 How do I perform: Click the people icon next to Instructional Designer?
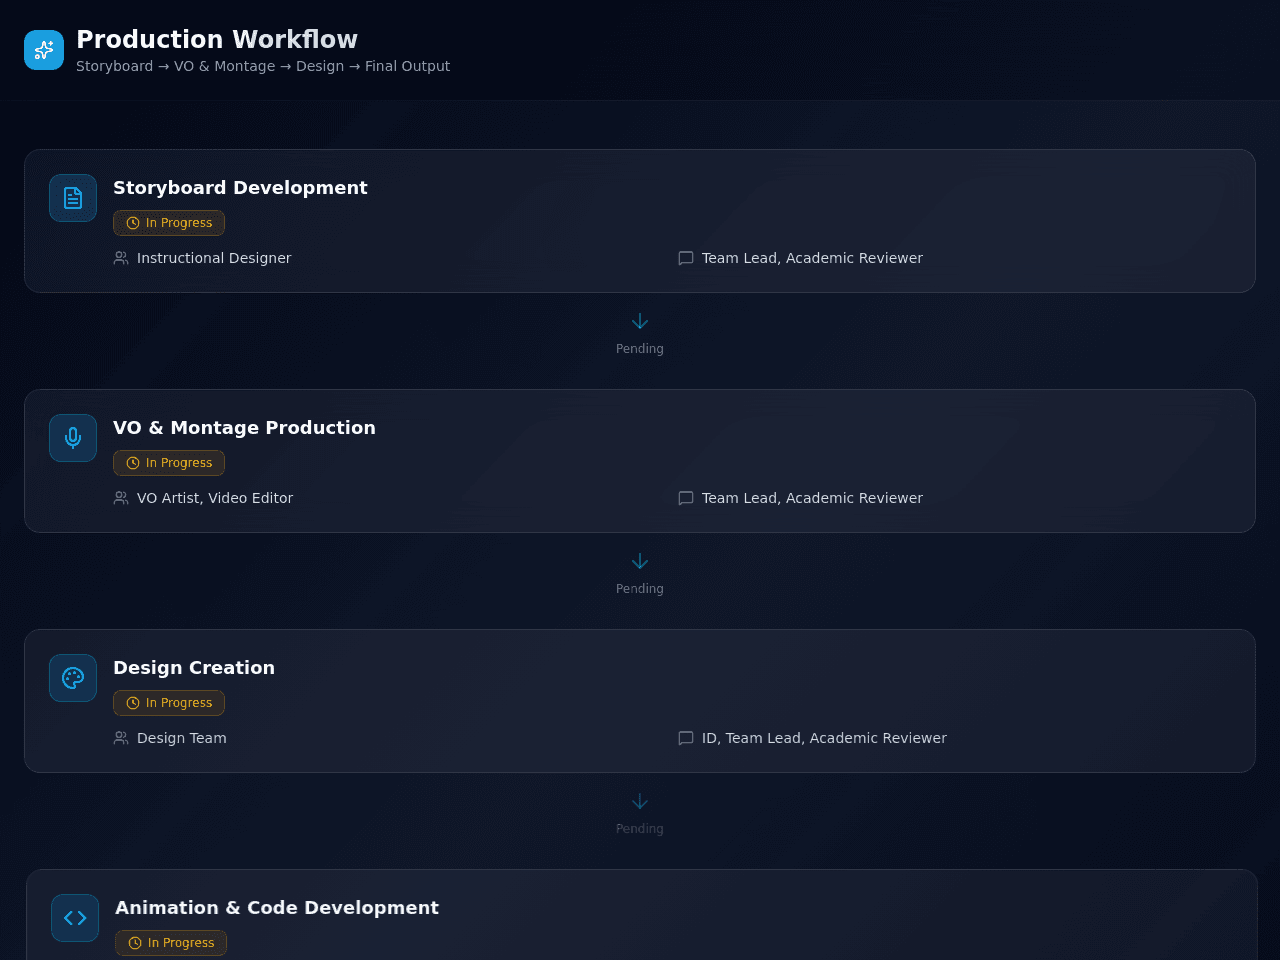pos(121,258)
